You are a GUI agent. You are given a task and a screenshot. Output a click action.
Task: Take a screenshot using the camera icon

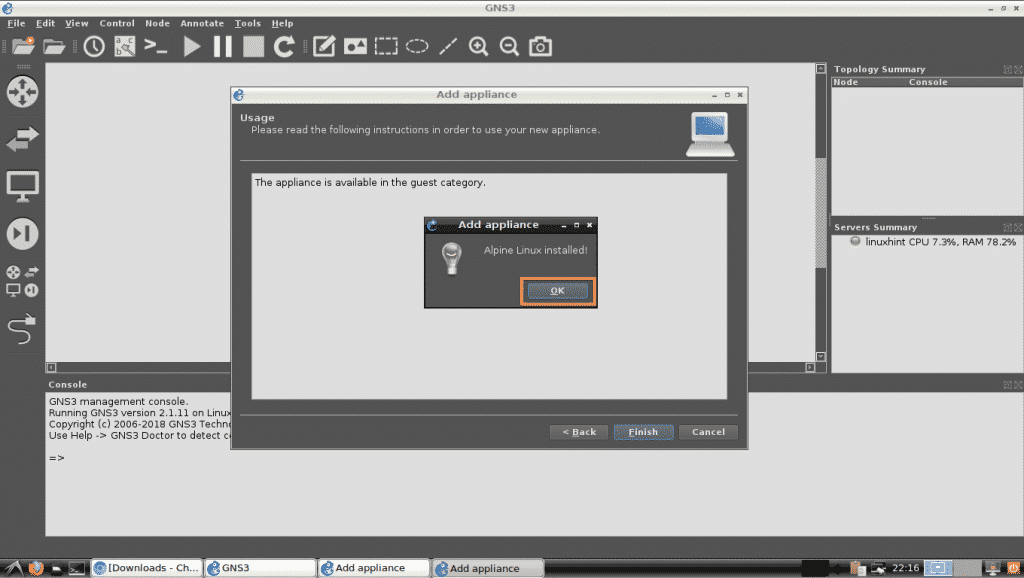[x=540, y=46]
